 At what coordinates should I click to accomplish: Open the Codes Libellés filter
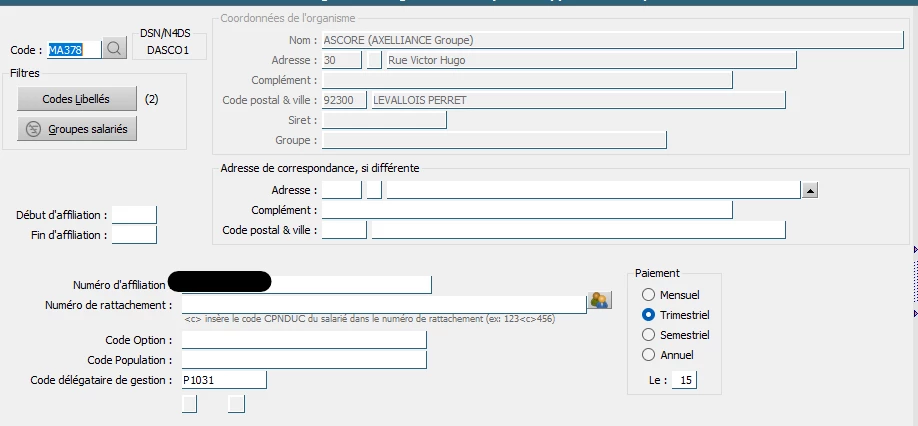(x=77, y=99)
